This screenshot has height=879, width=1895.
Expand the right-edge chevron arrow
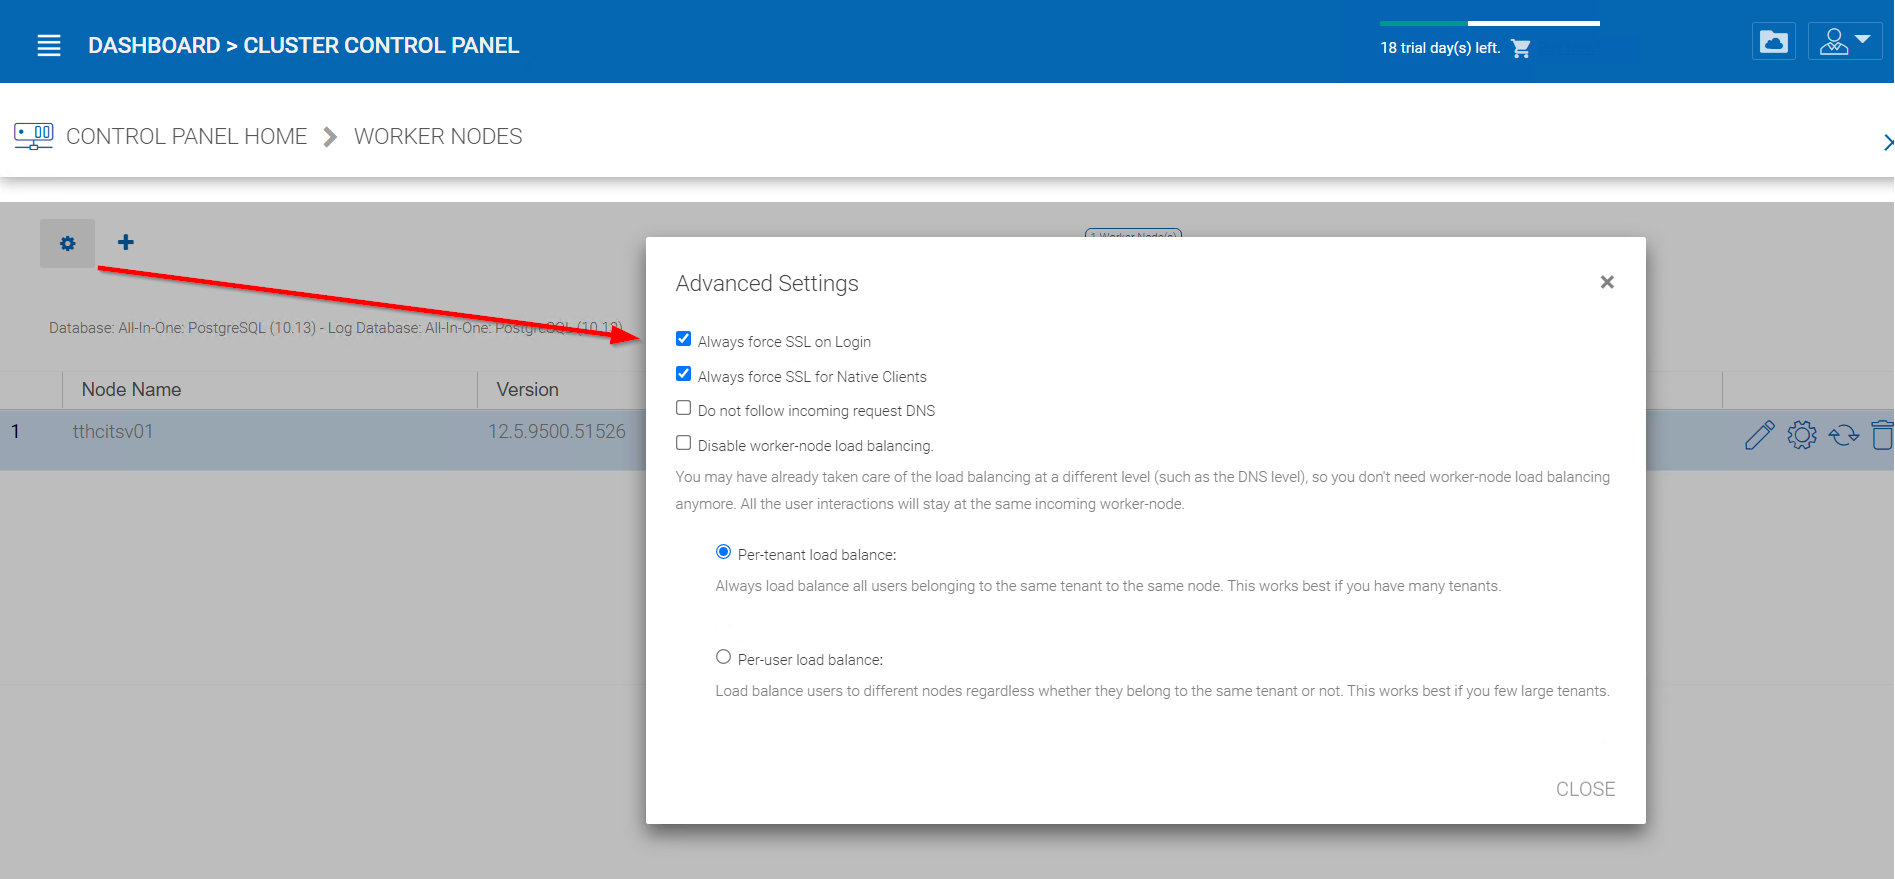pyautogui.click(x=1887, y=142)
